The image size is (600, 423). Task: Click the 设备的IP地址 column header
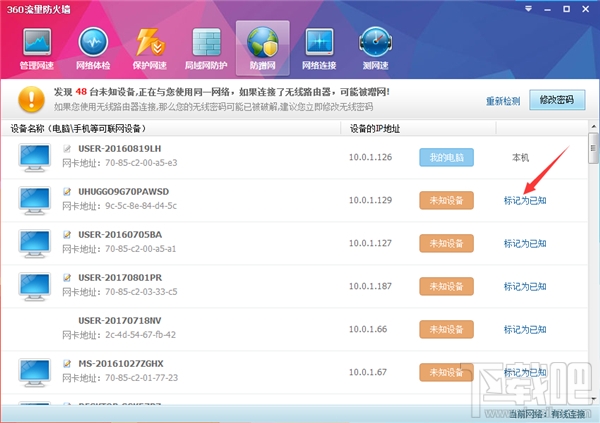[x=418, y=129]
